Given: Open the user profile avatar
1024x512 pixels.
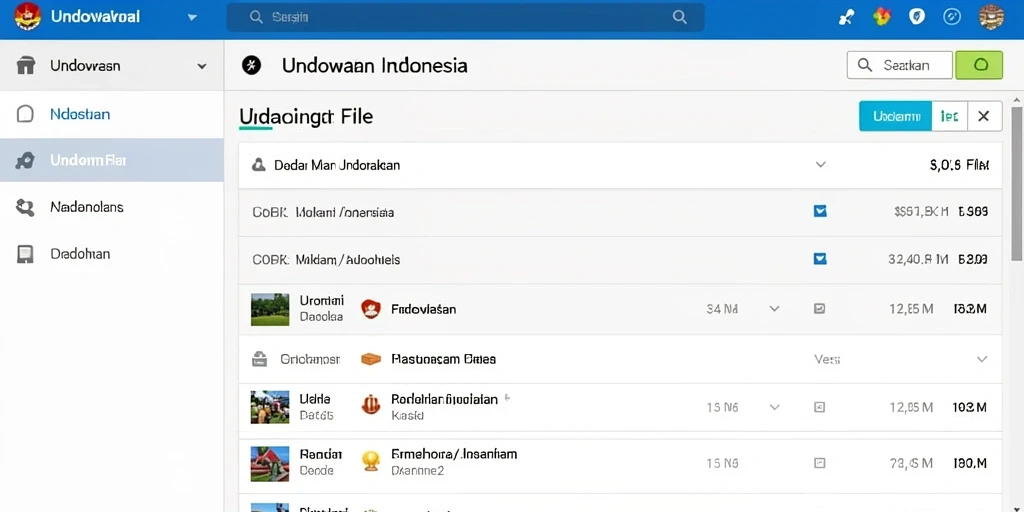Looking at the screenshot, I should tap(991, 17).
